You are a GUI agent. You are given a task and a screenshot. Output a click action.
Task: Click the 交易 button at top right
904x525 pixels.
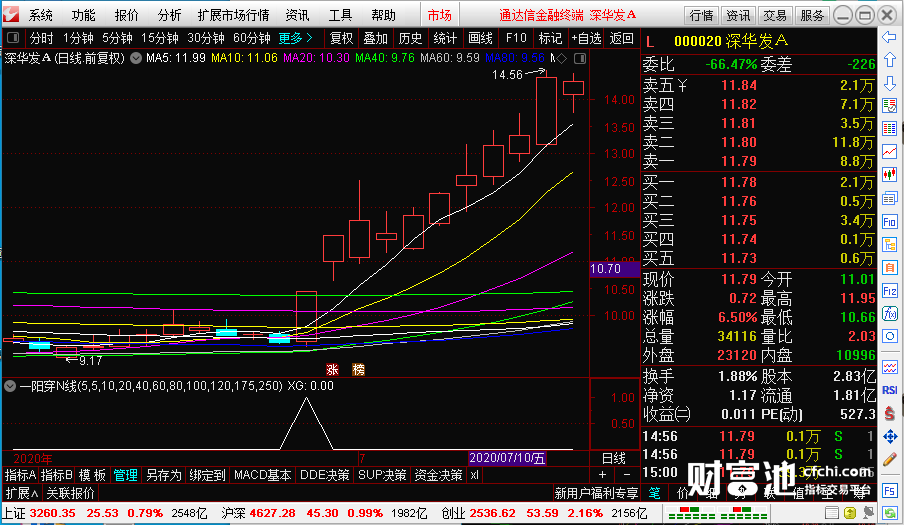(x=775, y=15)
